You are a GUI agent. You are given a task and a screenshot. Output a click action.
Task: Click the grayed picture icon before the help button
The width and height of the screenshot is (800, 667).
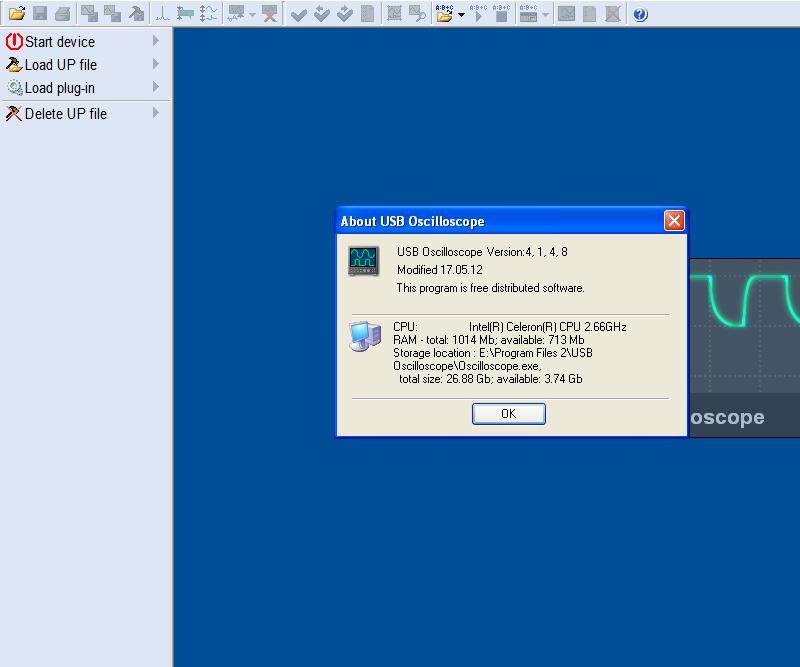coord(566,13)
